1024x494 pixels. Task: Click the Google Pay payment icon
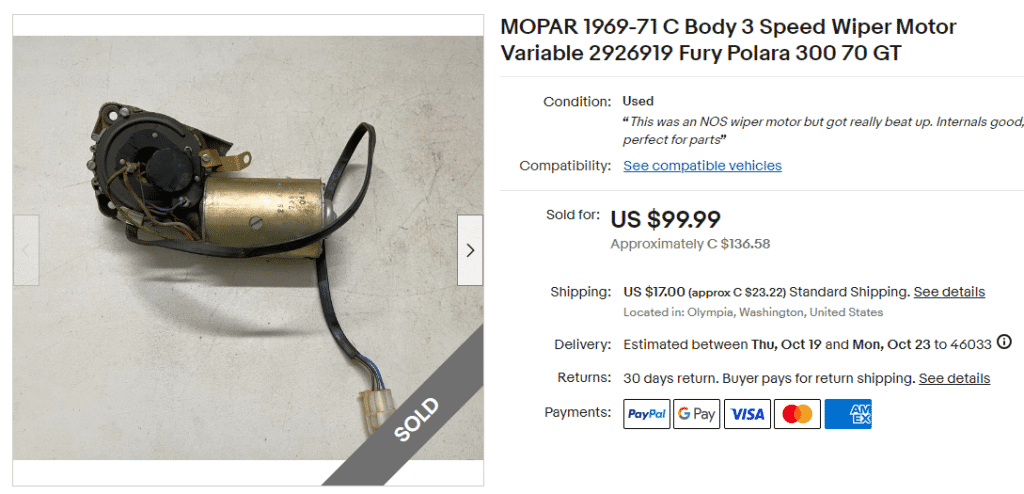point(696,414)
